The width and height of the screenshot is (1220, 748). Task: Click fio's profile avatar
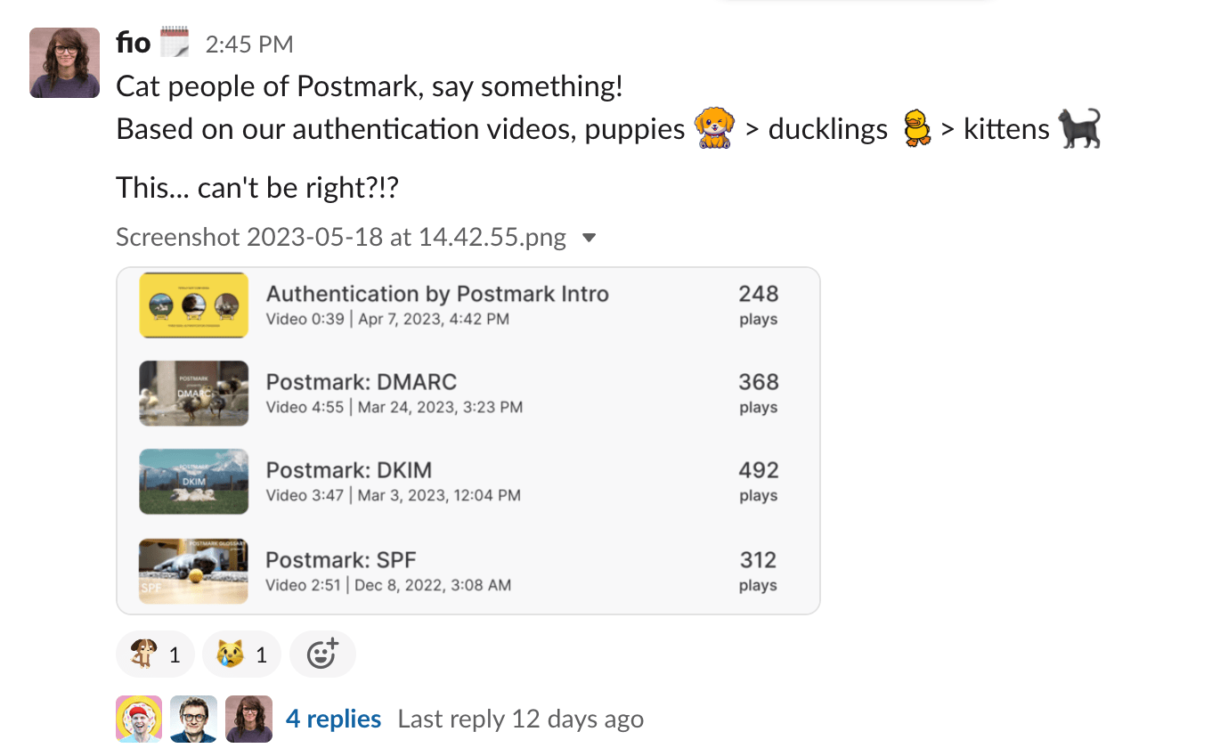[65, 62]
